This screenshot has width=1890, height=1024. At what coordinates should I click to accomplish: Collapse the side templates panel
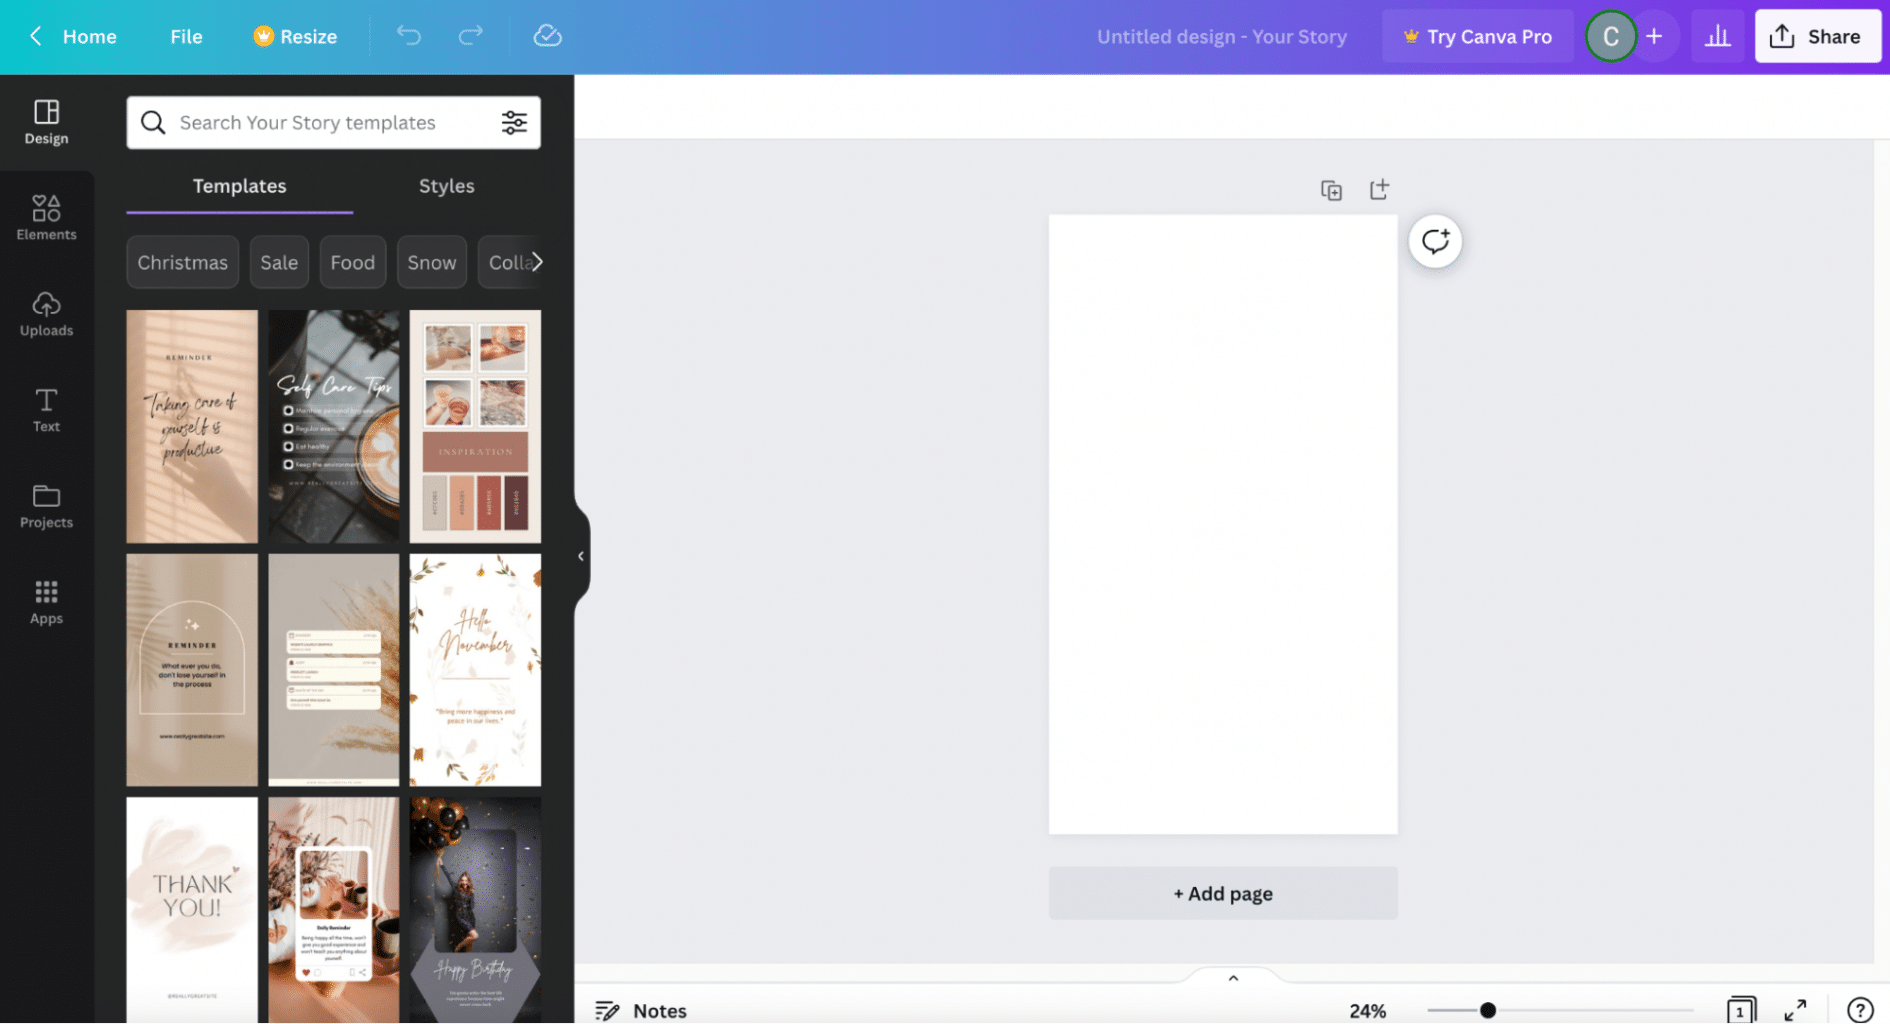tap(581, 556)
